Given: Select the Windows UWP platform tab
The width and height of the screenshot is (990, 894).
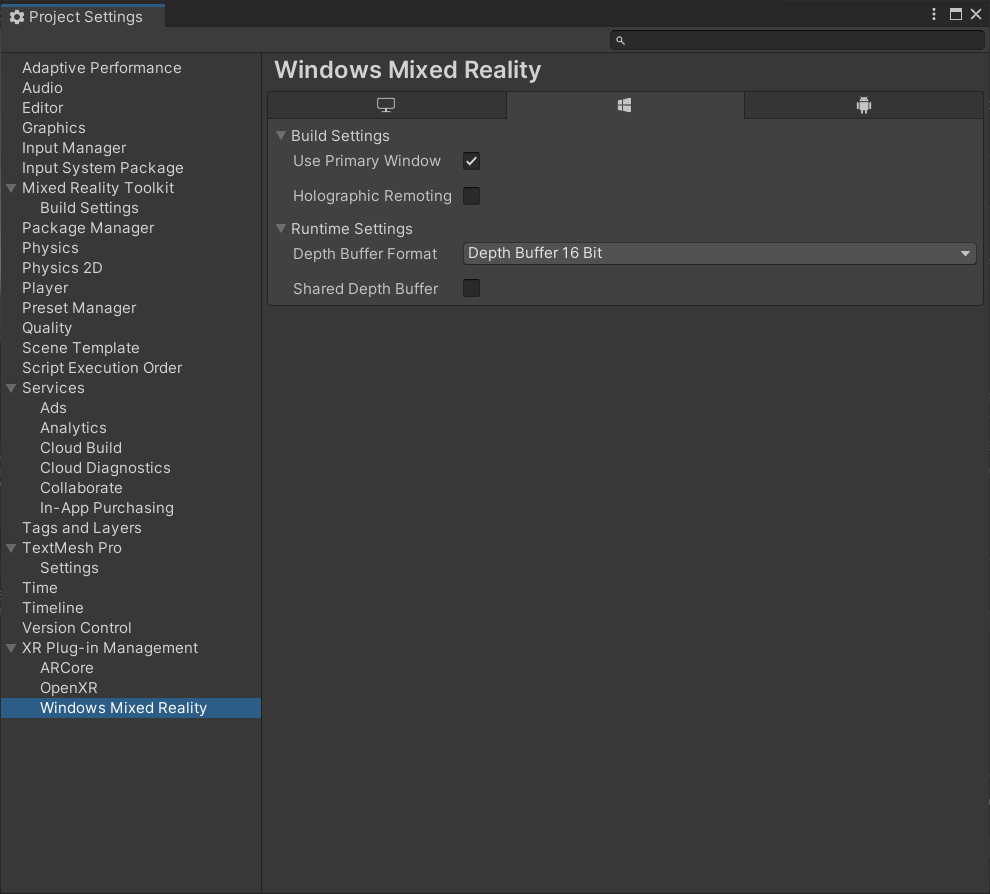Looking at the screenshot, I should tap(624, 104).
